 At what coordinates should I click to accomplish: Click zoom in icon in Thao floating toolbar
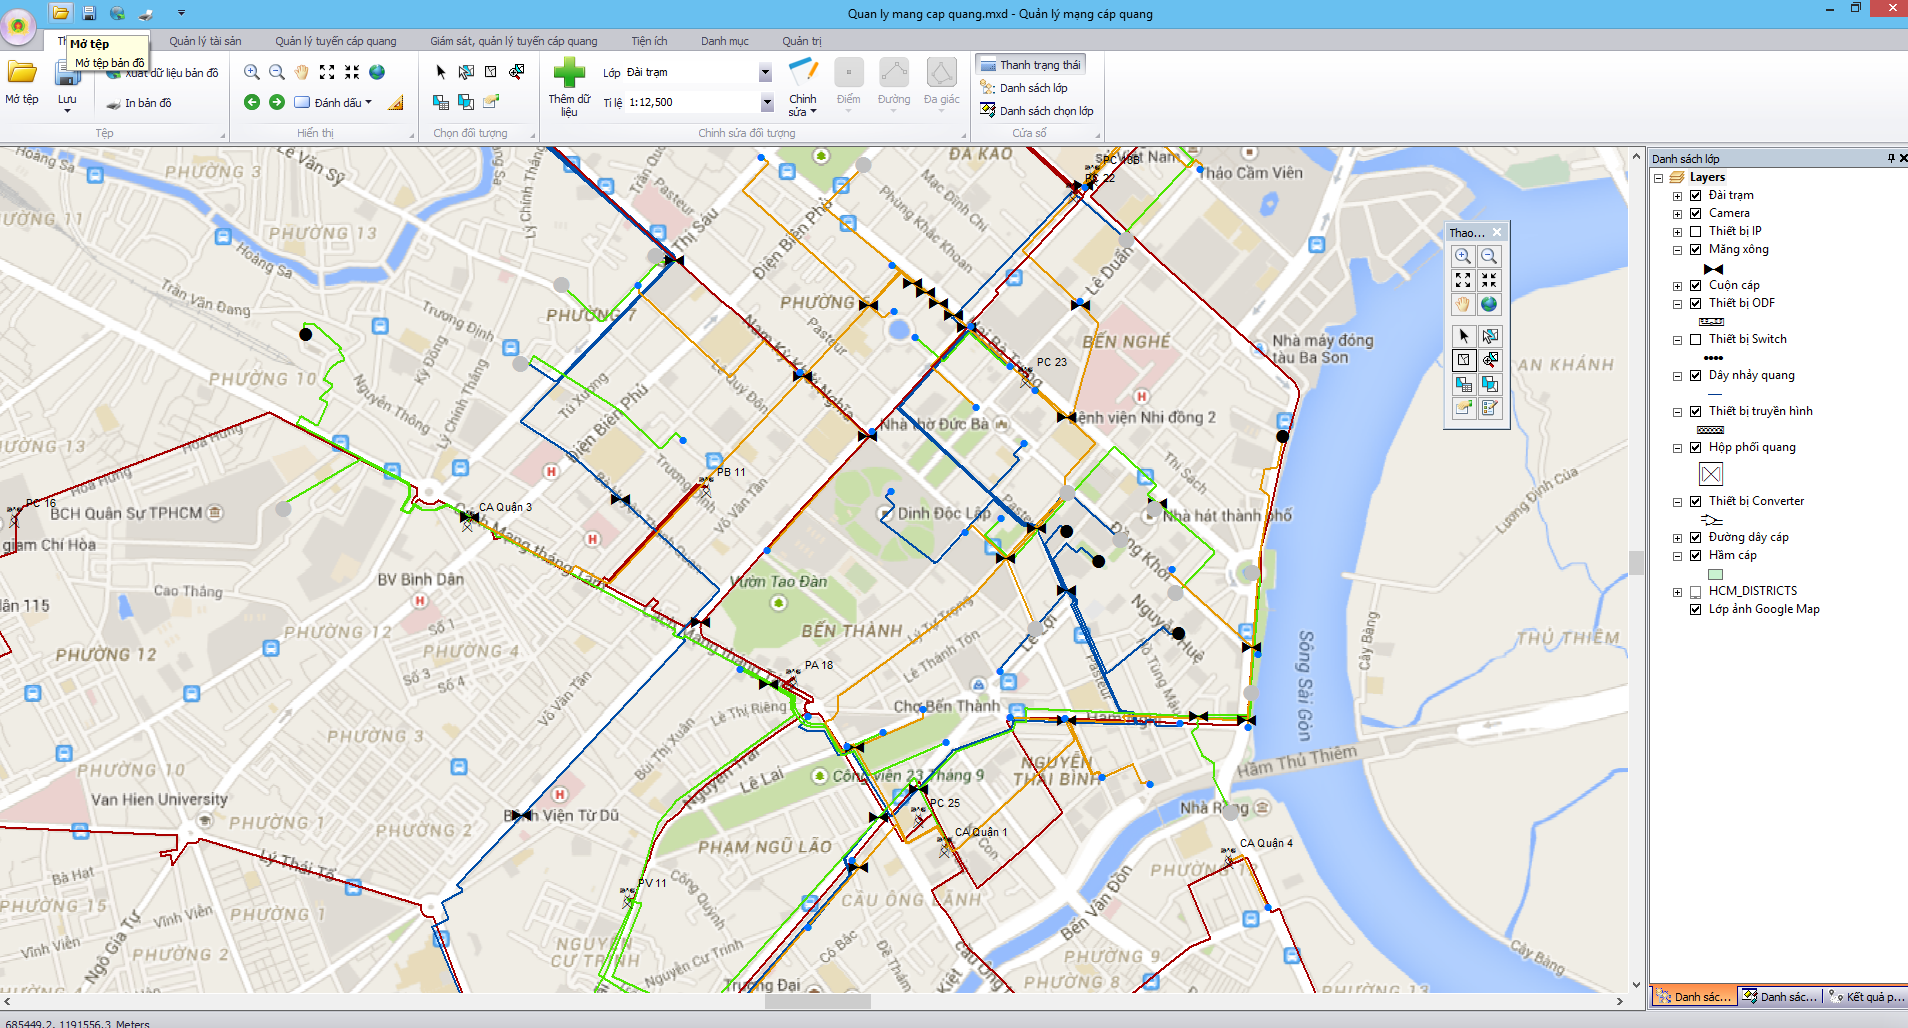(x=1463, y=256)
